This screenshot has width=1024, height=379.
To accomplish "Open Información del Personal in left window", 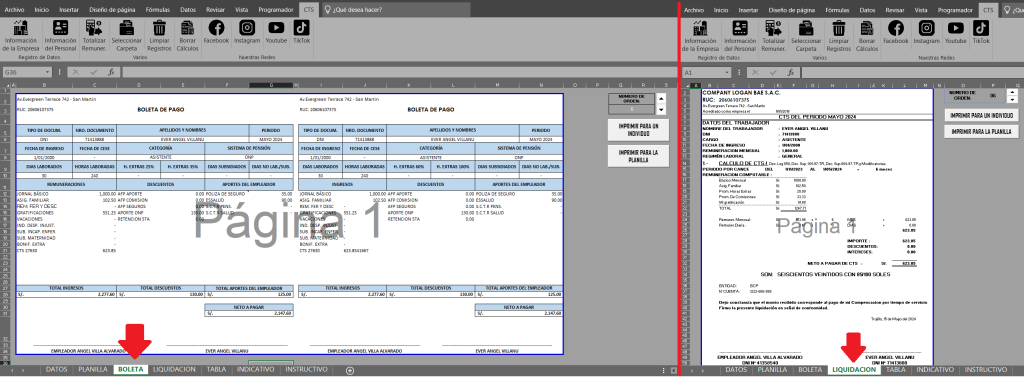I will [x=61, y=36].
